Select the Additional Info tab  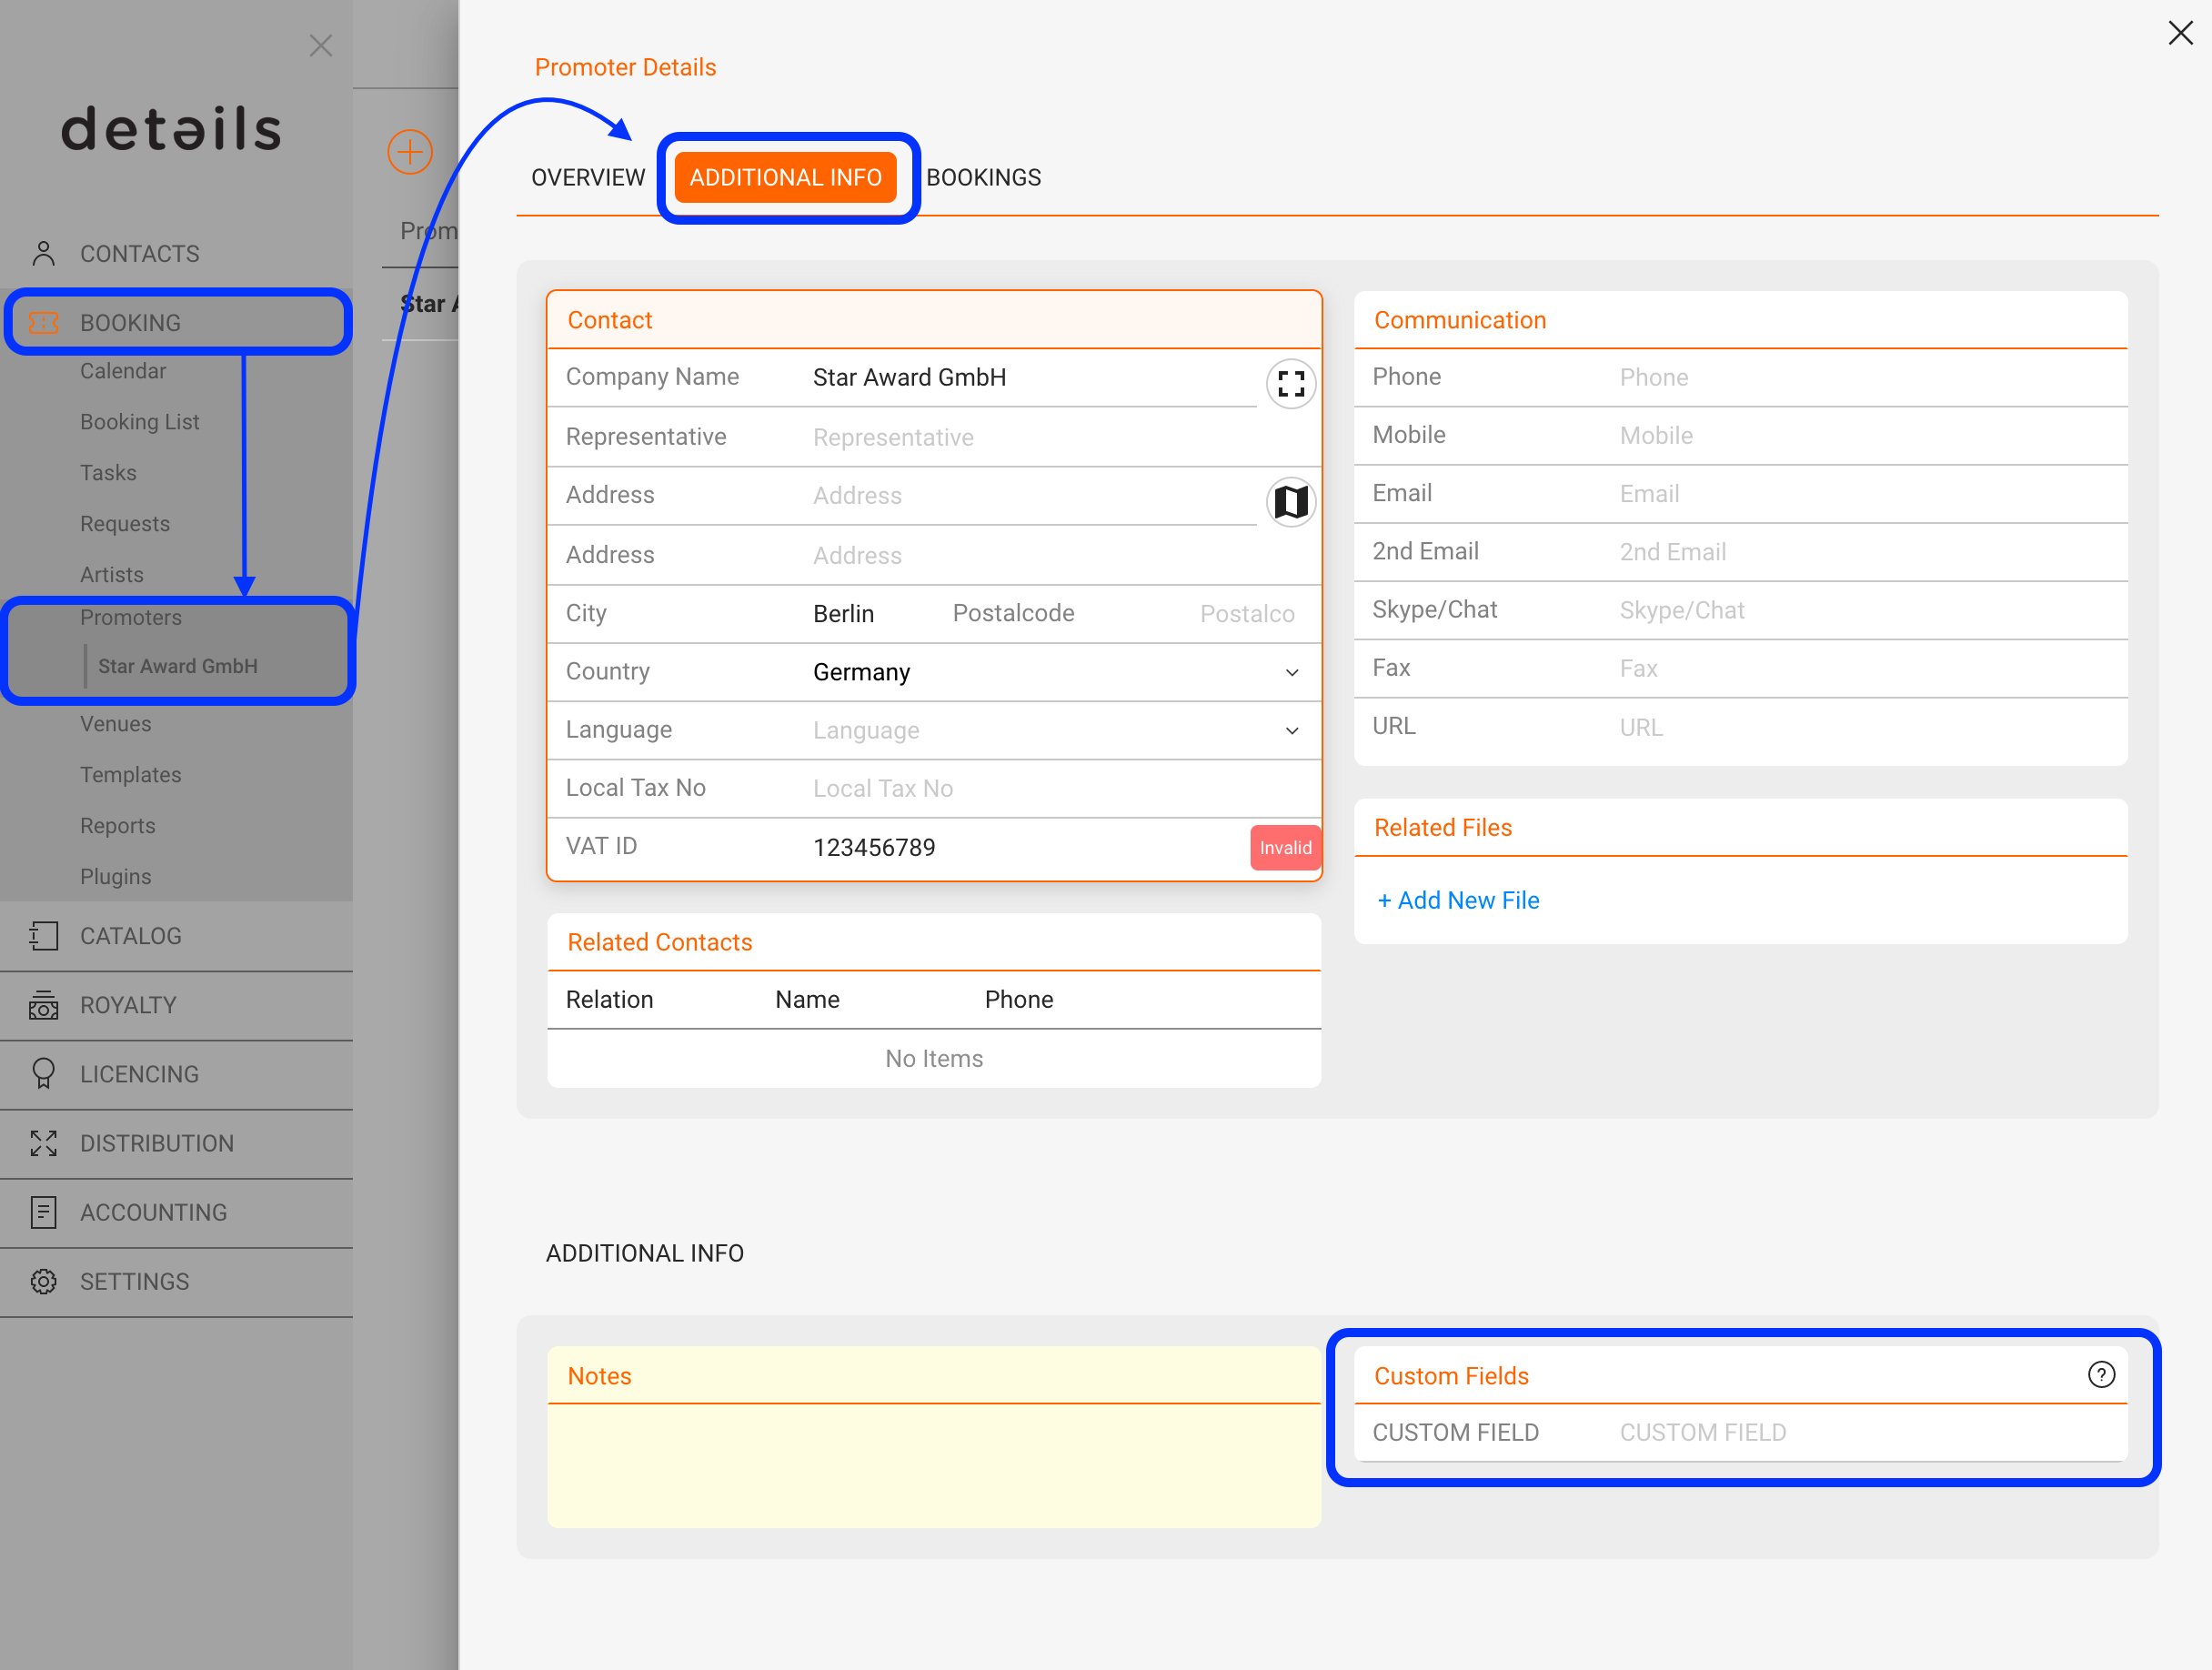785,177
